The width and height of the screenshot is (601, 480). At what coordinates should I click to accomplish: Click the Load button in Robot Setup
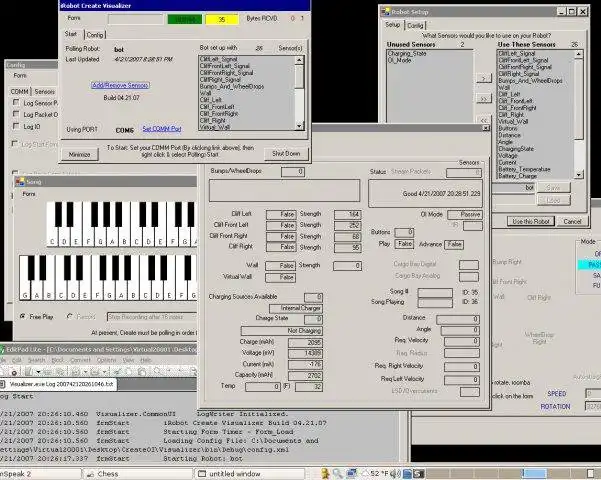click(x=553, y=200)
